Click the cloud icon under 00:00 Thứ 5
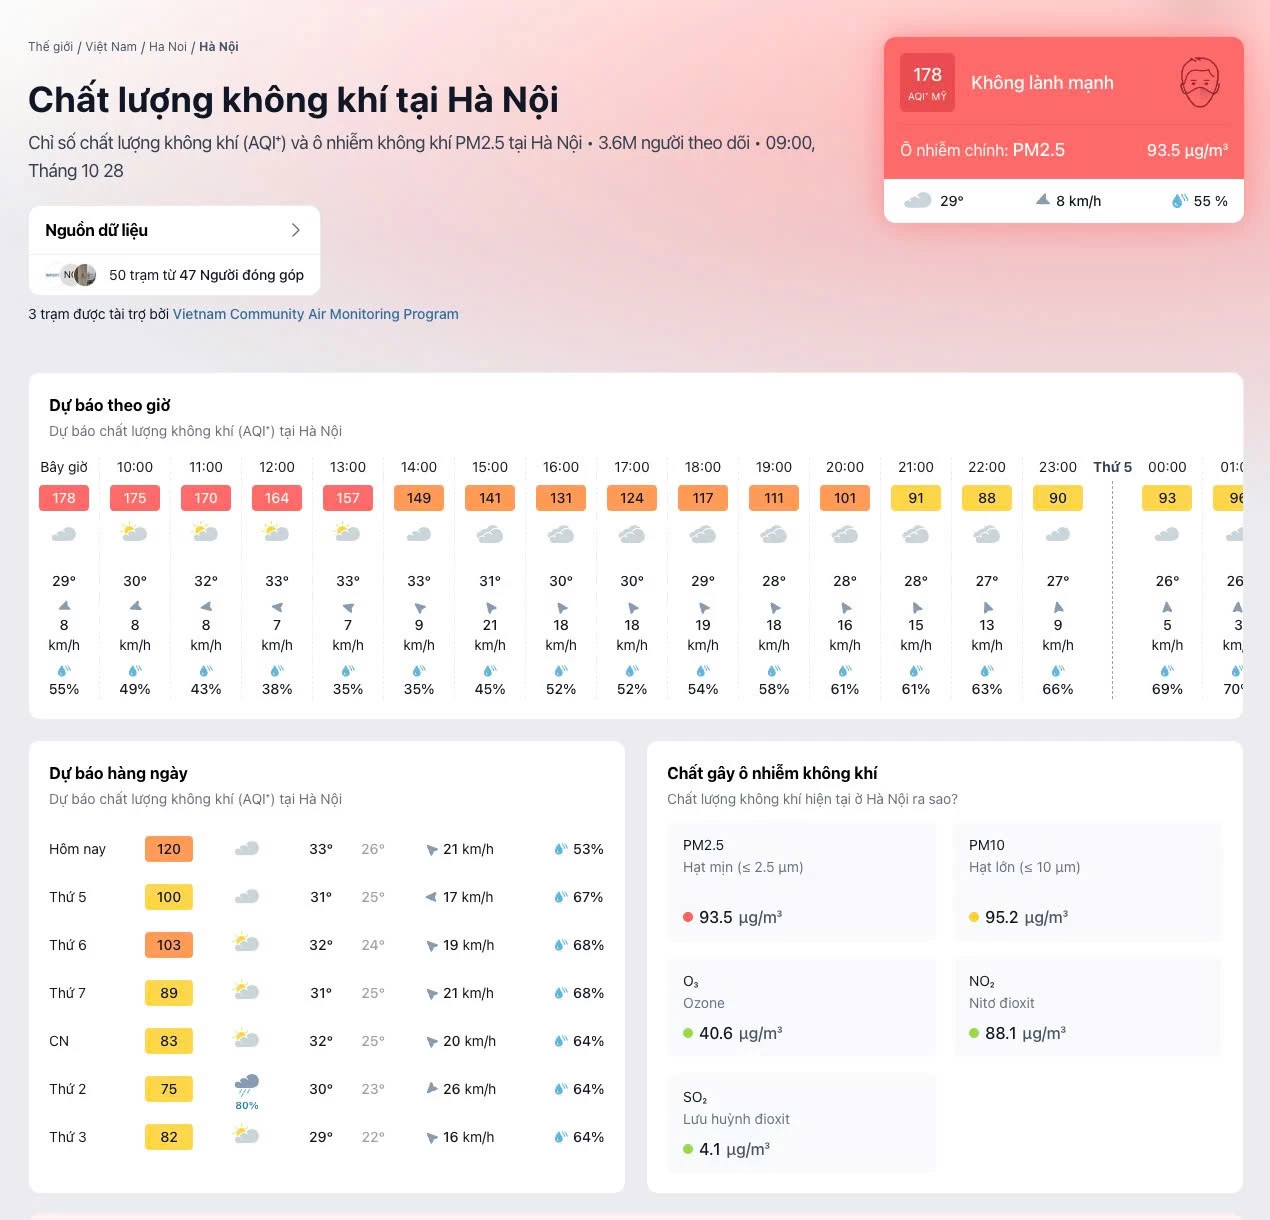 pyautogui.click(x=1167, y=535)
